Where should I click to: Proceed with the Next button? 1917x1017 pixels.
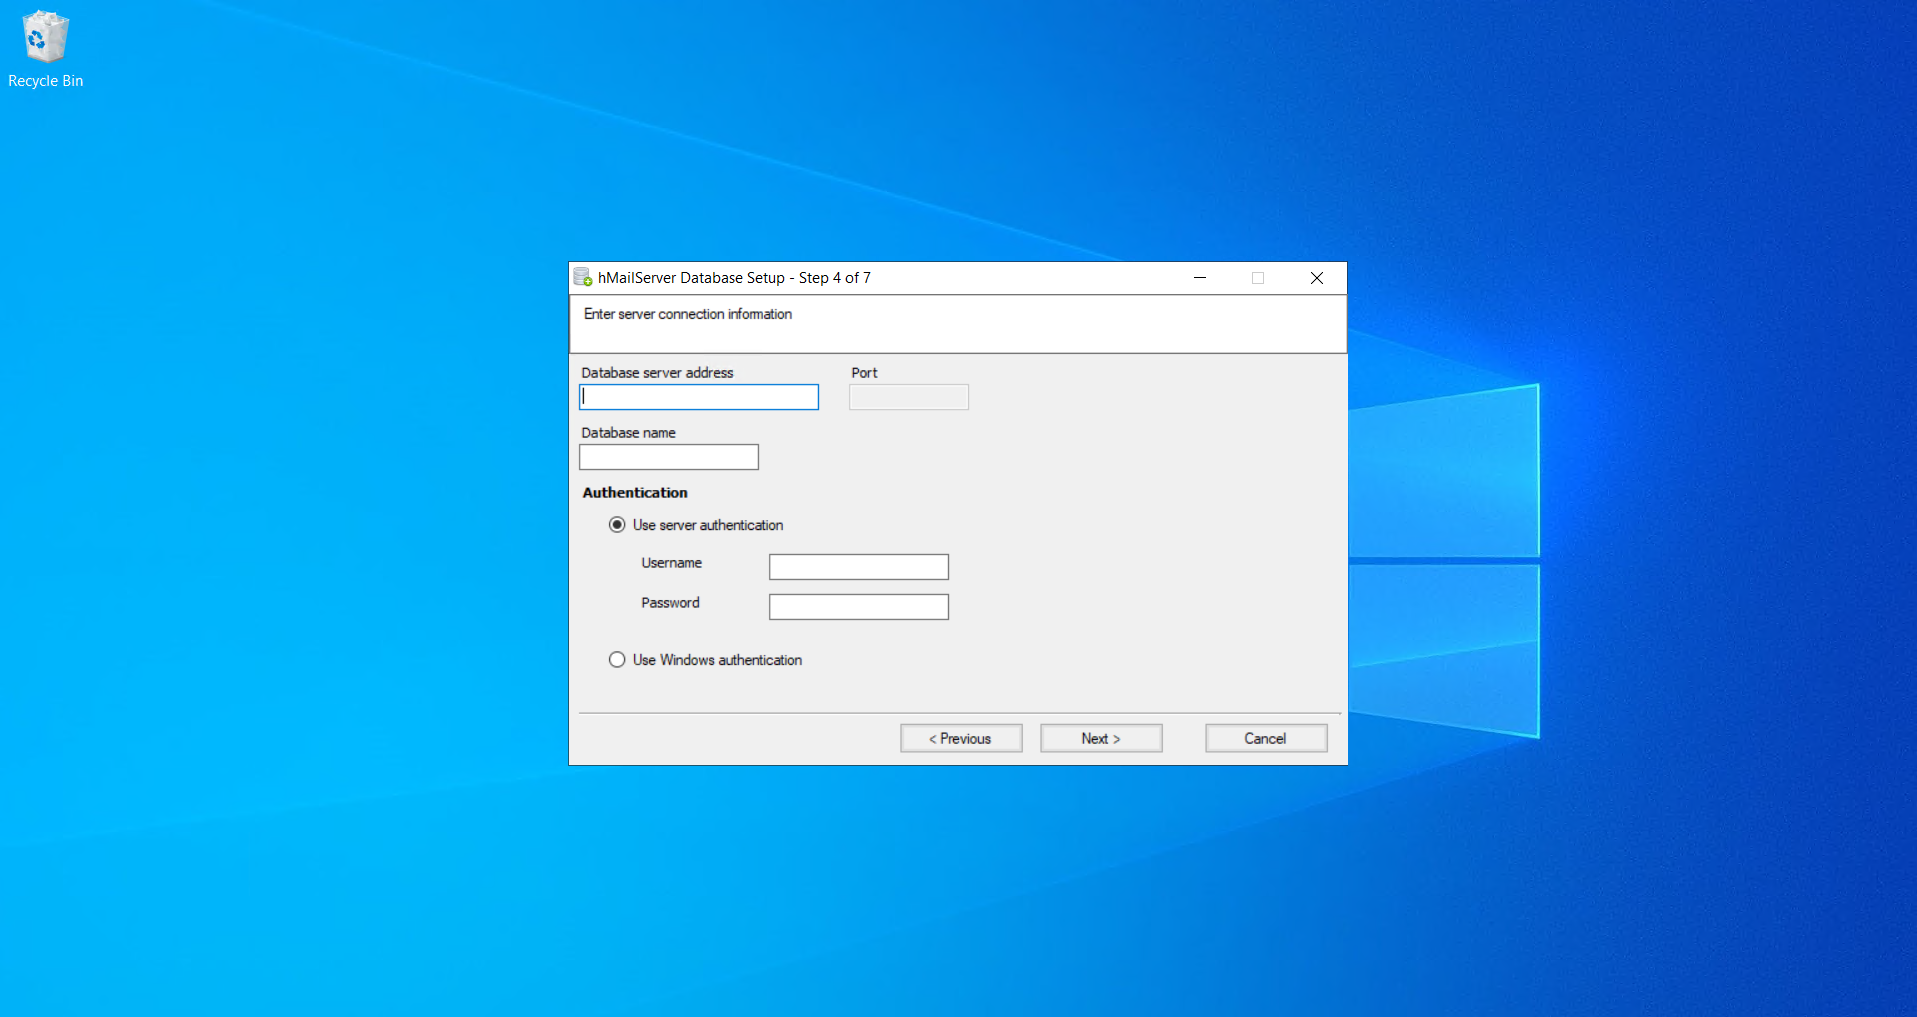click(1101, 738)
